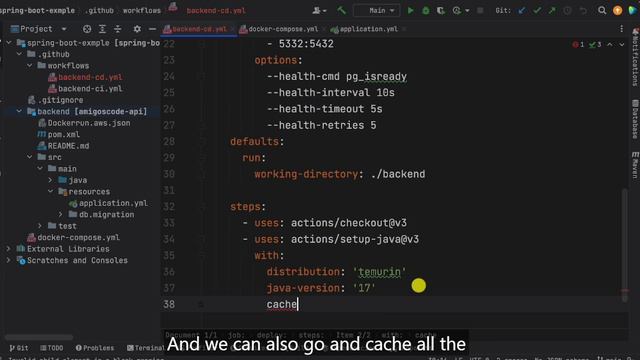Toggle the Git tool window at bottom
Image resolution: width=640 pixels, height=360 pixels.
tap(19, 348)
